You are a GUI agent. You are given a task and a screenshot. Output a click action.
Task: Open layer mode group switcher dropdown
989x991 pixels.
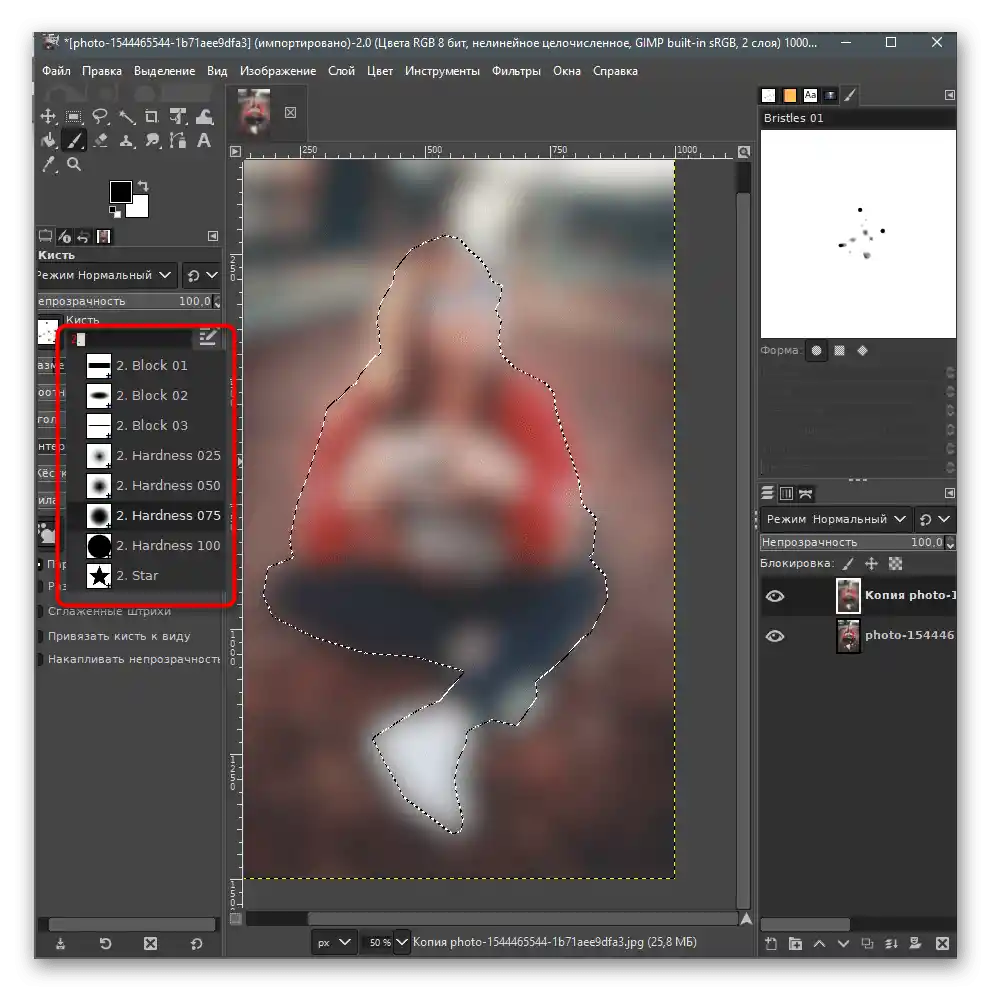pyautogui.click(x=934, y=520)
